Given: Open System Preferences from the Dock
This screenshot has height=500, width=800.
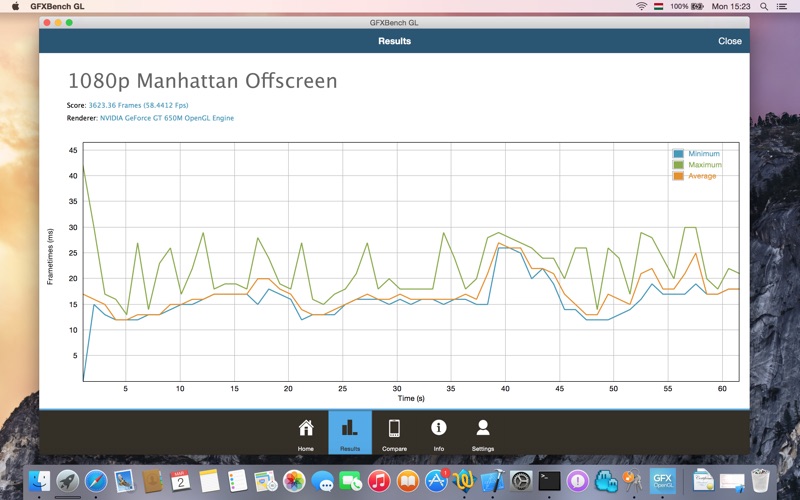Looking at the screenshot, I should [521, 481].
